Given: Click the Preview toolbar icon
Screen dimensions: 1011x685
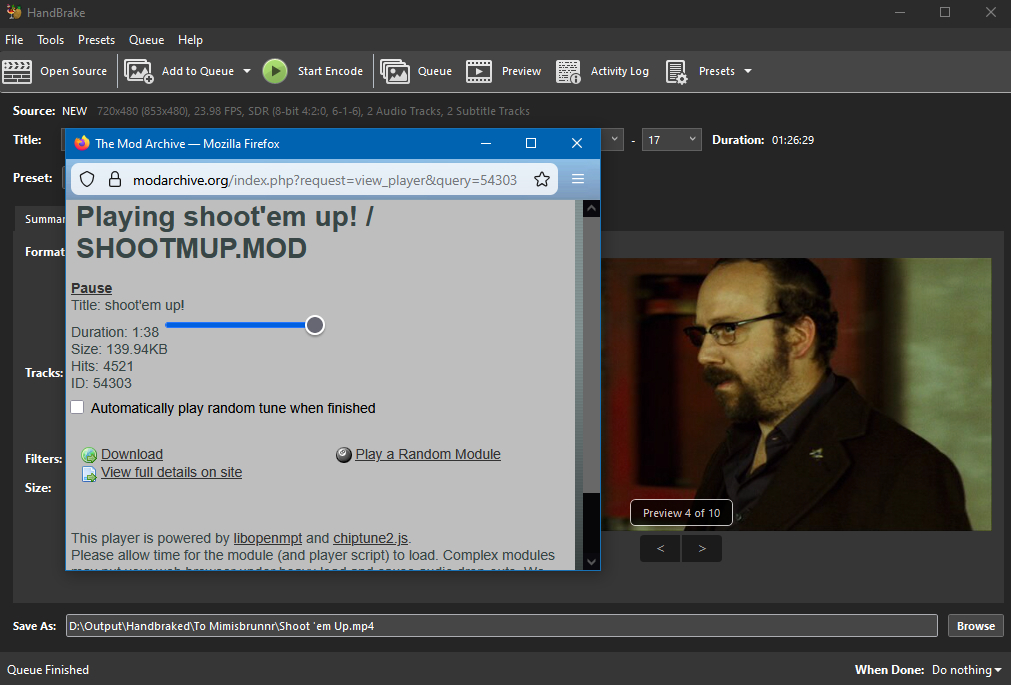Looking at the screenshot, I should tap(479, 71).
